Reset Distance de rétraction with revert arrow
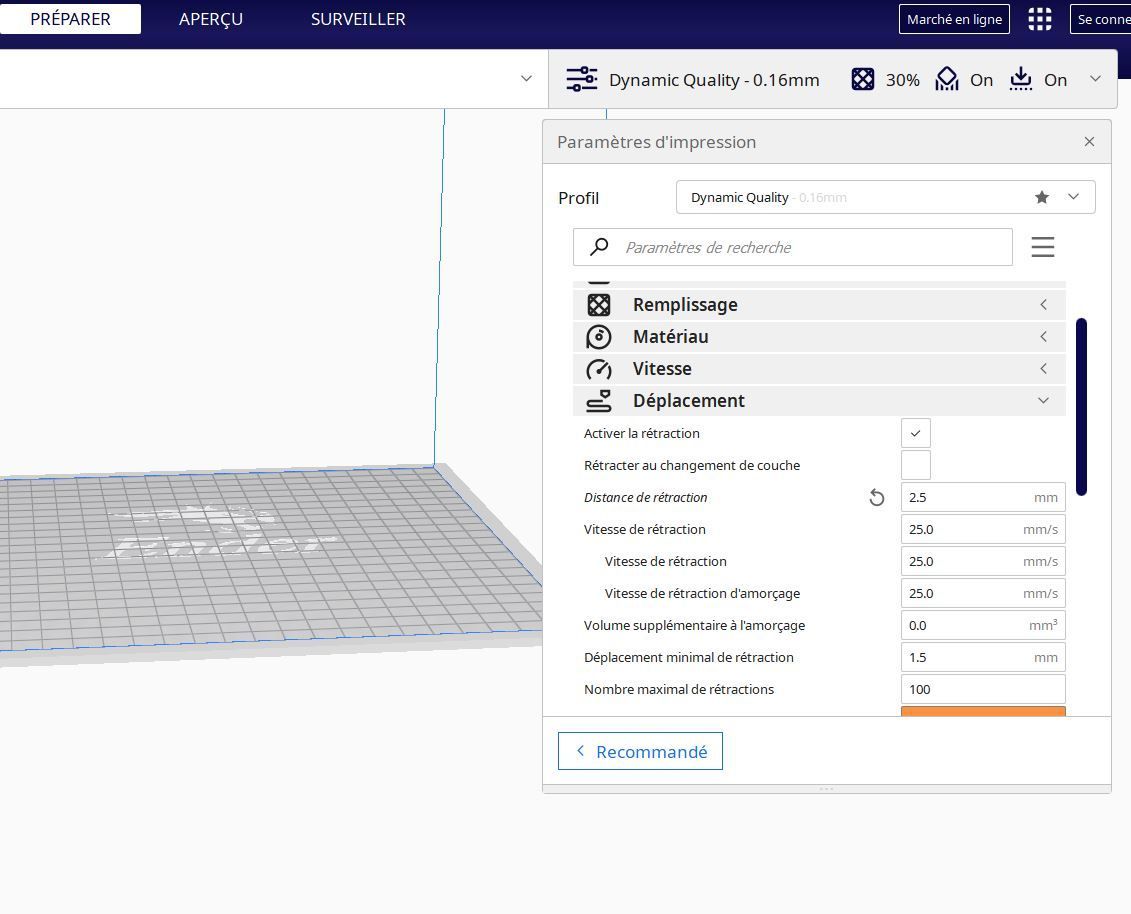 (876, 498)
